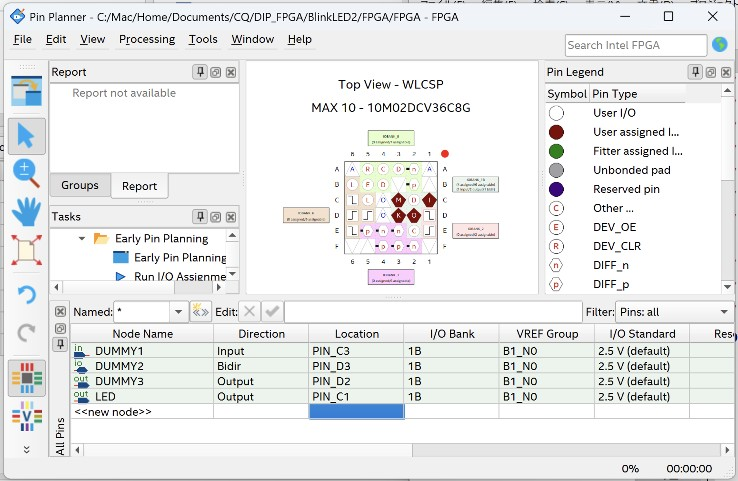
Task: Switch to the Groups tab
Action: click(80, 185)
